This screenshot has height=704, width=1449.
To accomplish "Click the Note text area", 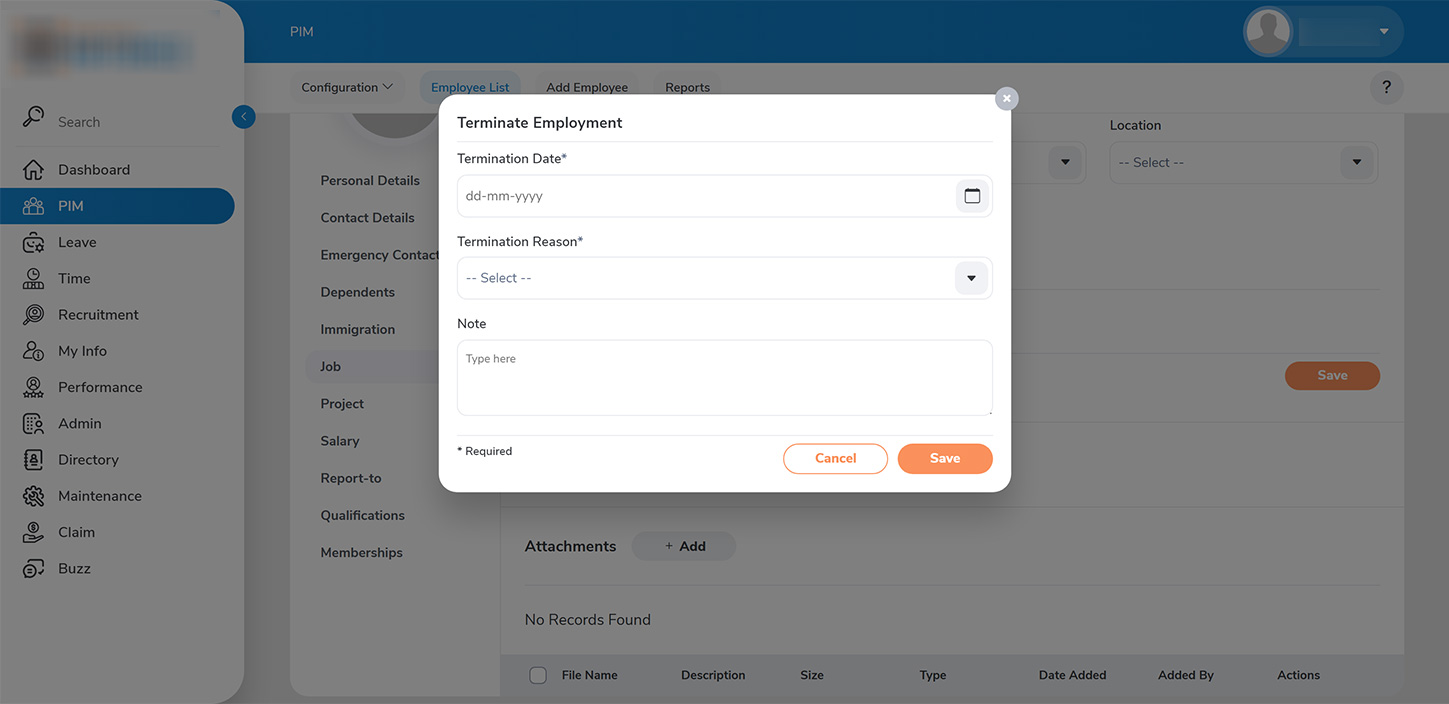I will coord(724,378).
